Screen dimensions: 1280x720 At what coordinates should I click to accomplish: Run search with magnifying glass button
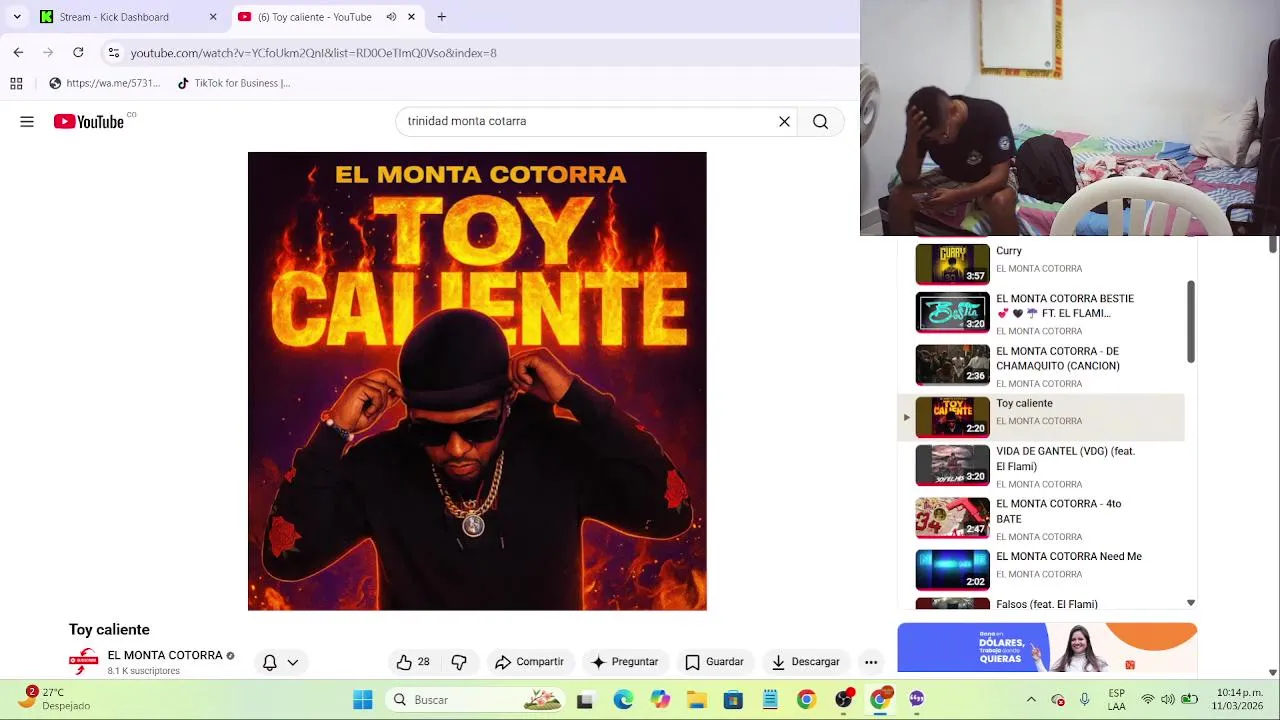pos(820,122)
